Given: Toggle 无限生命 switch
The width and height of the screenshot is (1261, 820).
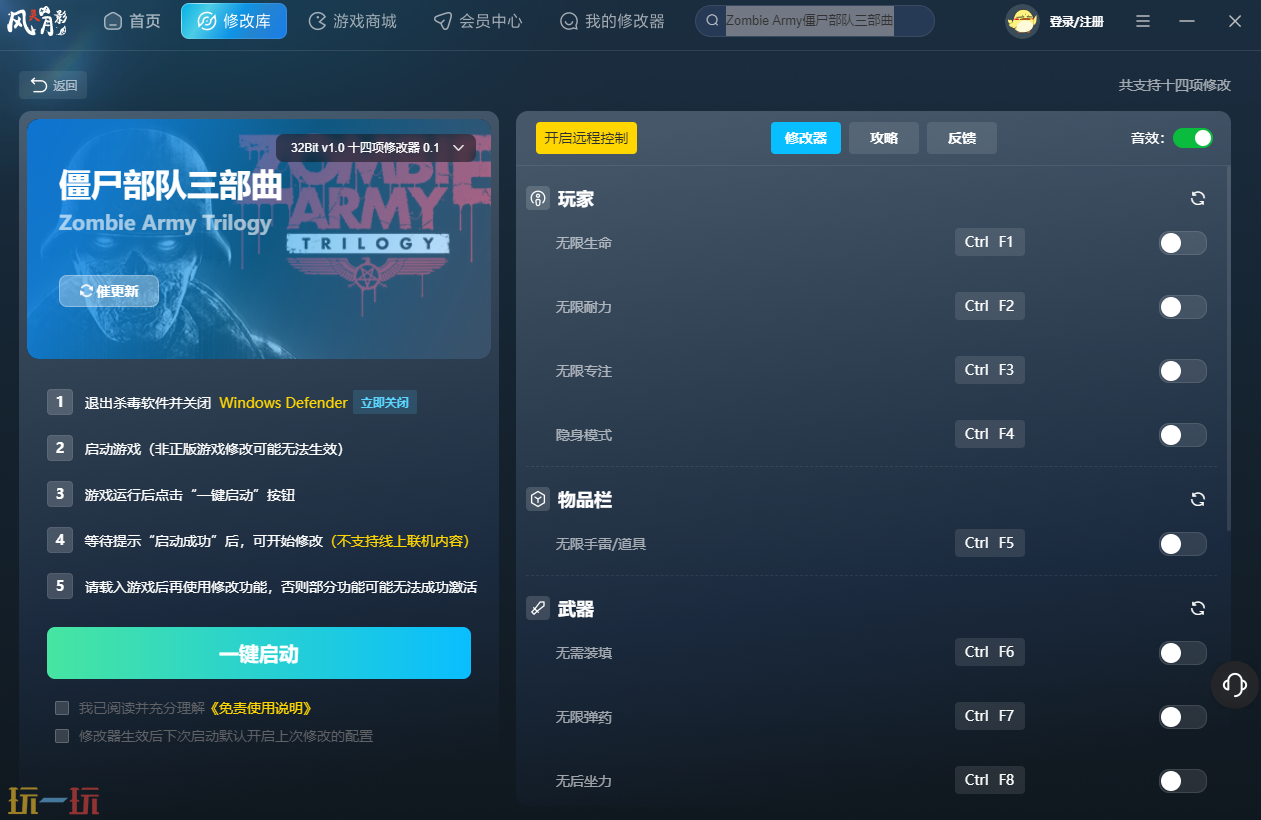Looking at the screenshot, I should [x=1183, y=243].
